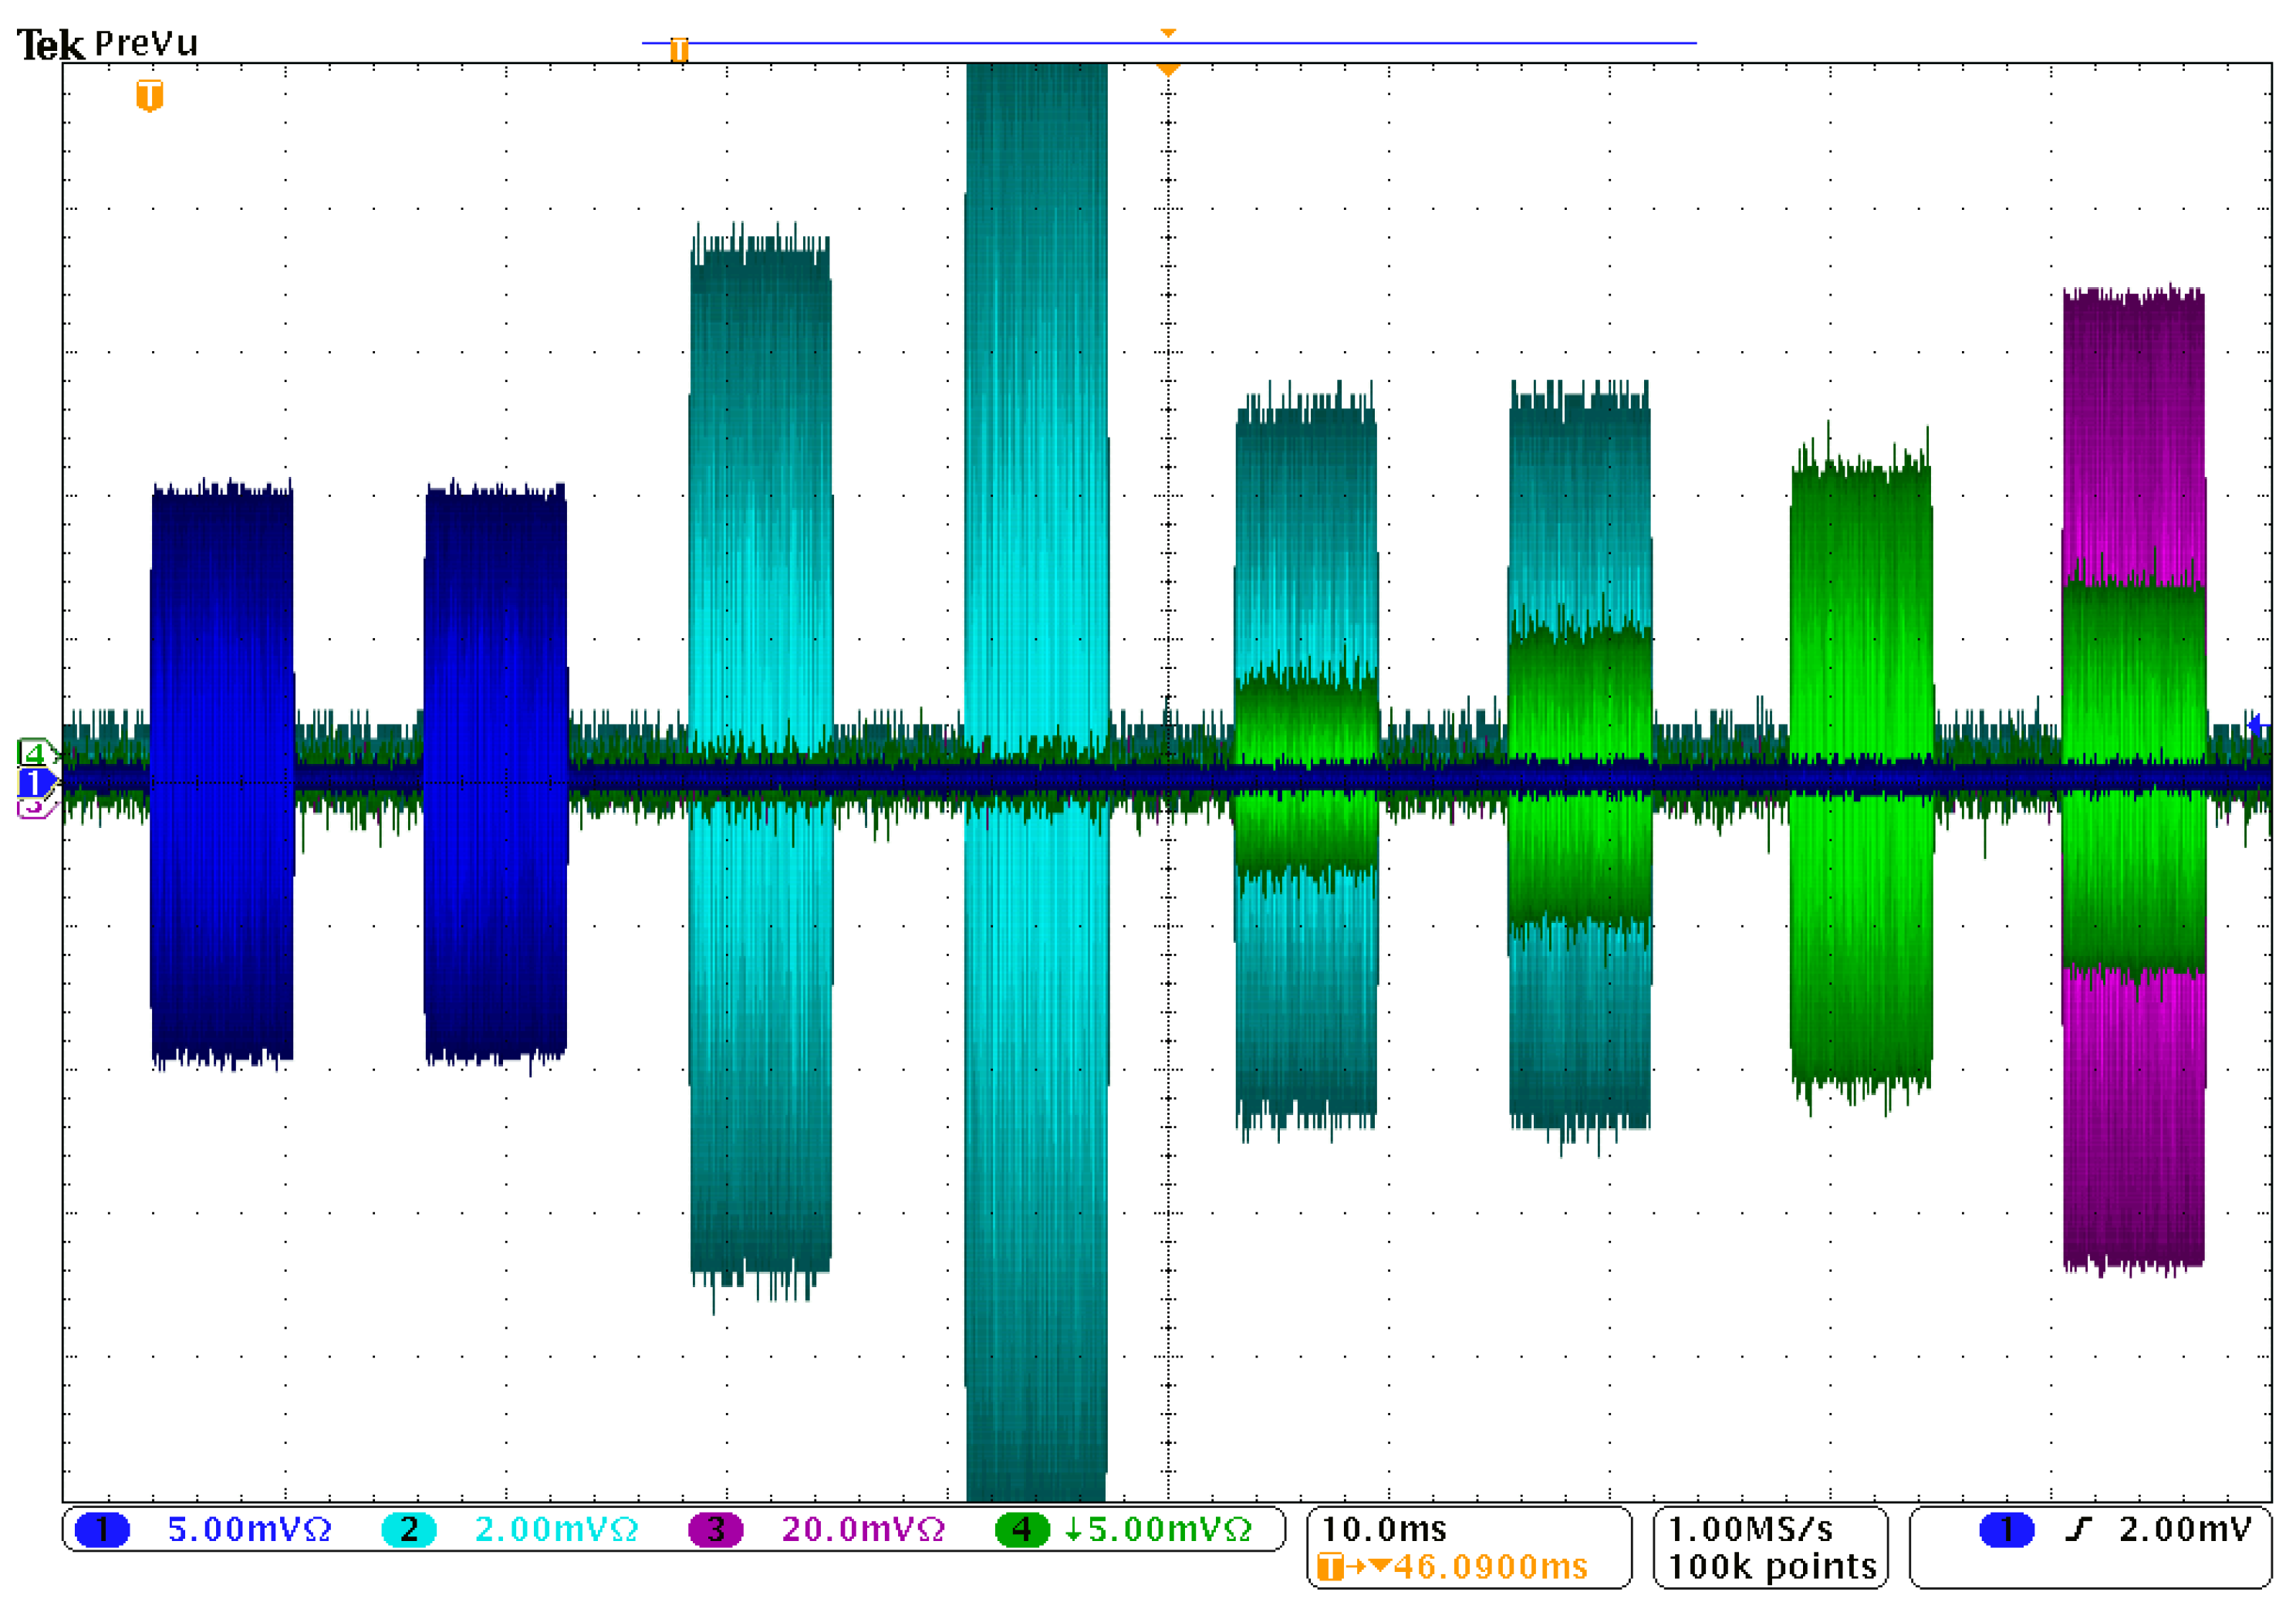Image resolution: width=2296 pixels, height=1602 pixels.
Task: Click the orange trigger position triangle atop graticule
Action: pos(1167,69)
